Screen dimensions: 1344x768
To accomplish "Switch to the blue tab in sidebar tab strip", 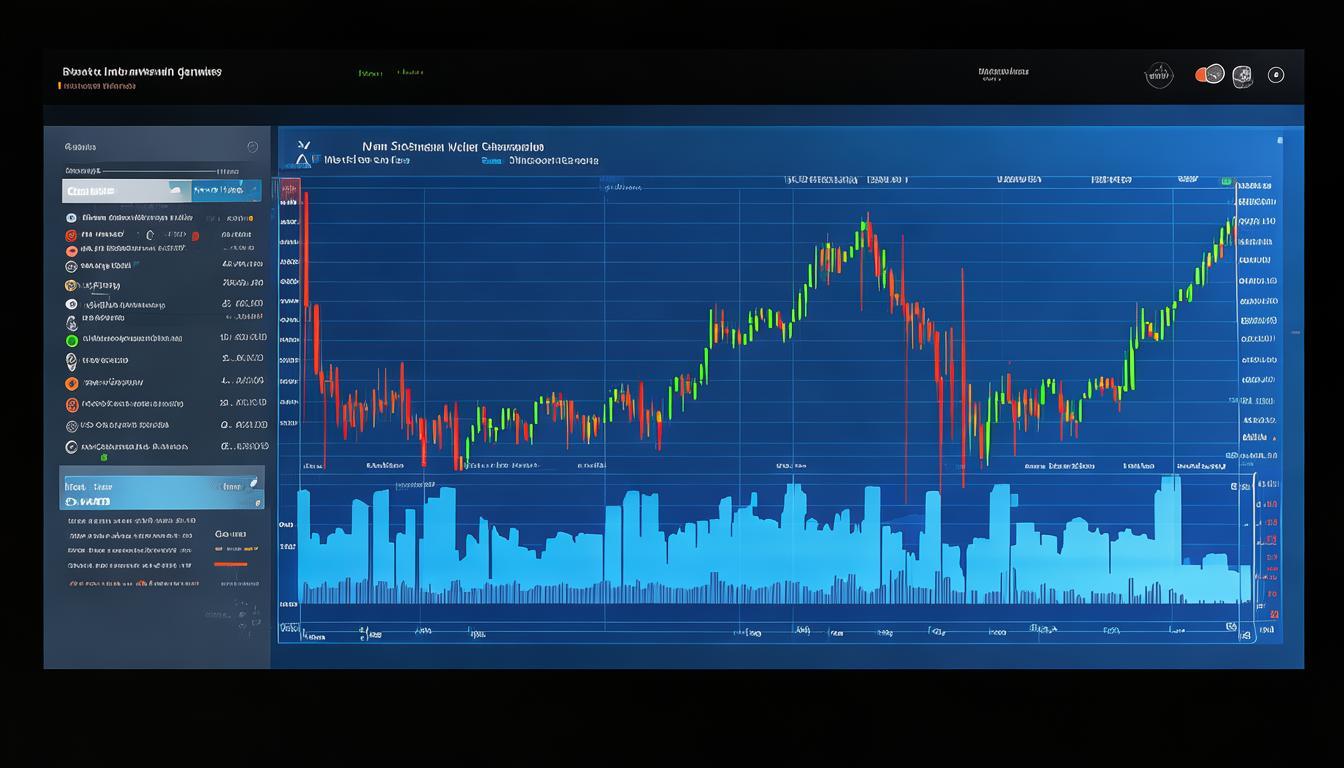I will click(x=226, y=190).
